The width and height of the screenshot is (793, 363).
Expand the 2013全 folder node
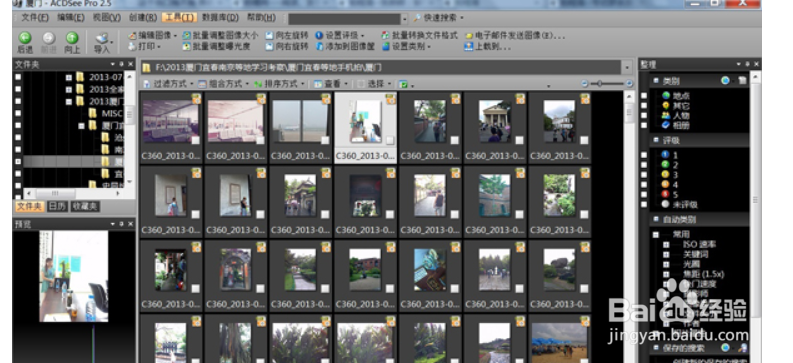(69, 89)
